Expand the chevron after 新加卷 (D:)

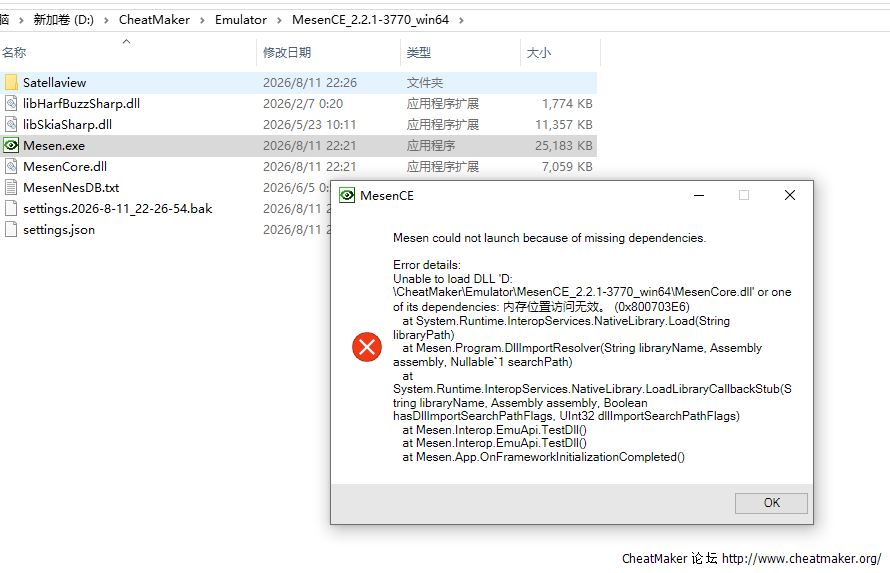tap(106, 20)
